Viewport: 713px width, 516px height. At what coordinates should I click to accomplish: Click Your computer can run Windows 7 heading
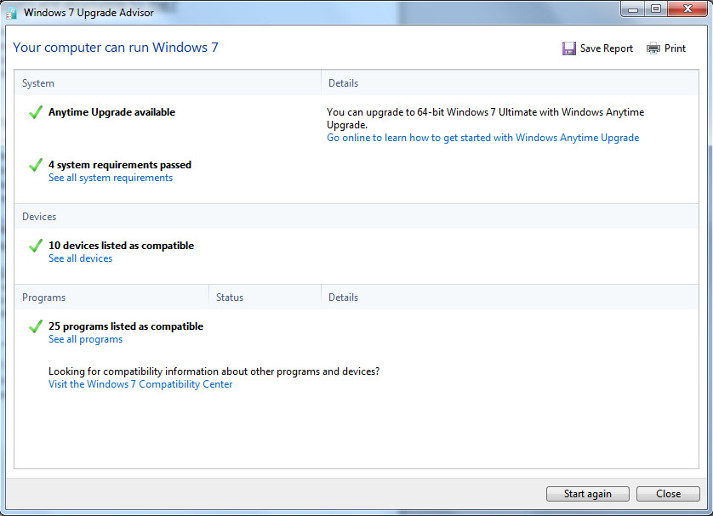(x=115, y=48)
